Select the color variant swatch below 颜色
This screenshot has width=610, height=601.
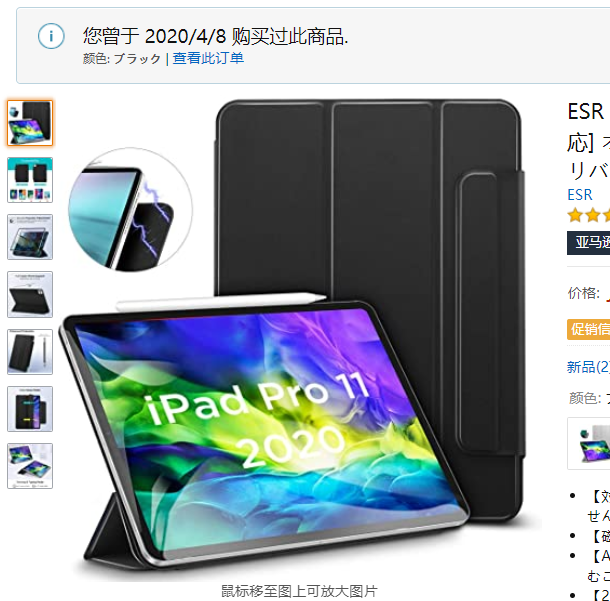pyautogui.click(x=589, y=444)
